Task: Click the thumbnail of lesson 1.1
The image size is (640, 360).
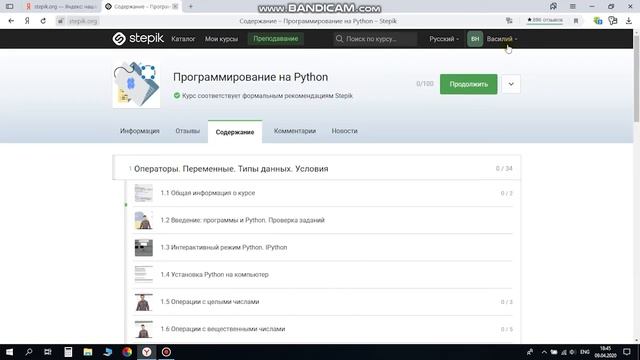Action: tap(144, 193)
